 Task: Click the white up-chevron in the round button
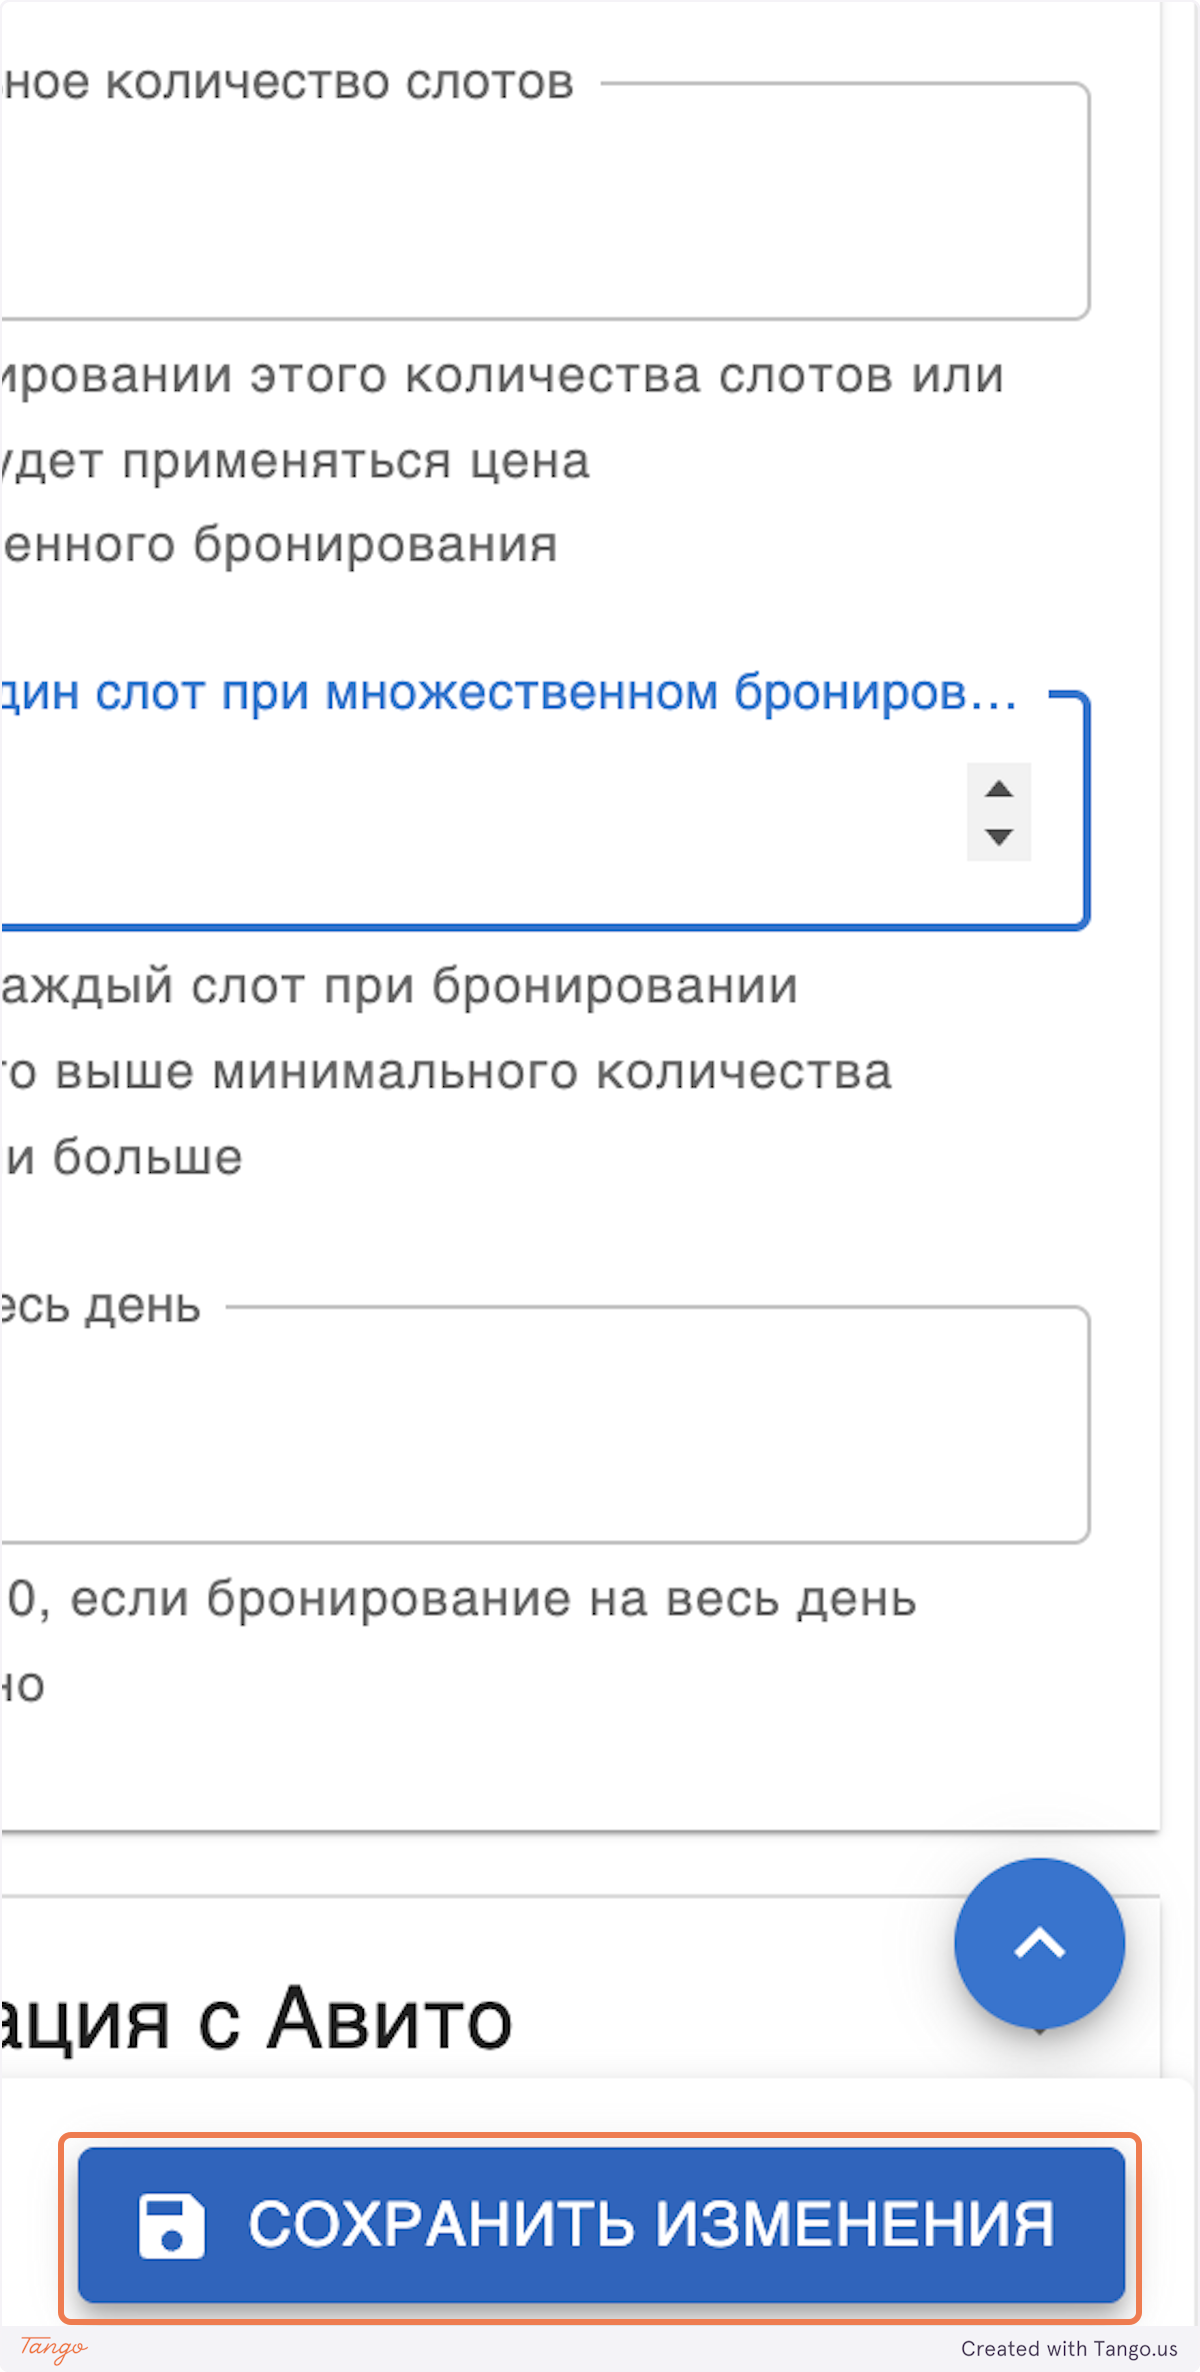(1040, 1940)
